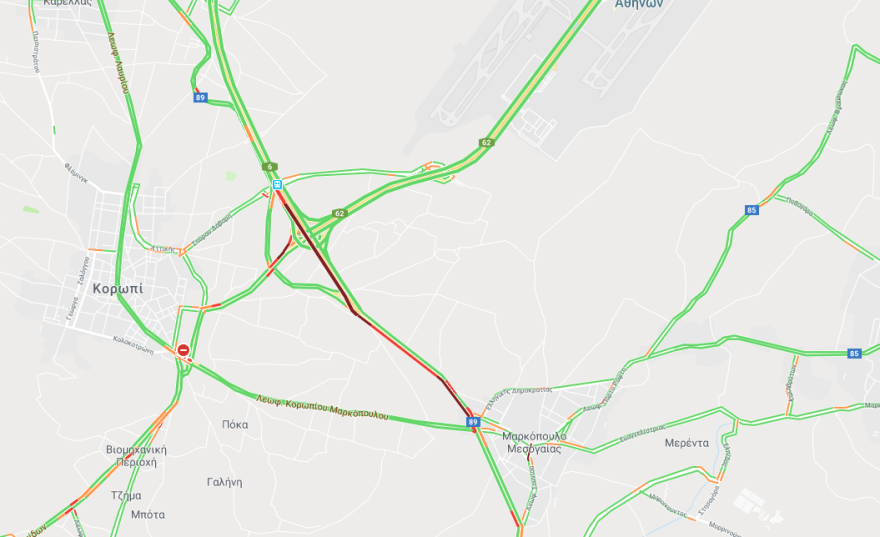Click the Μπότα place label
This screenshot has height=537, width=880.
[148, 514]
